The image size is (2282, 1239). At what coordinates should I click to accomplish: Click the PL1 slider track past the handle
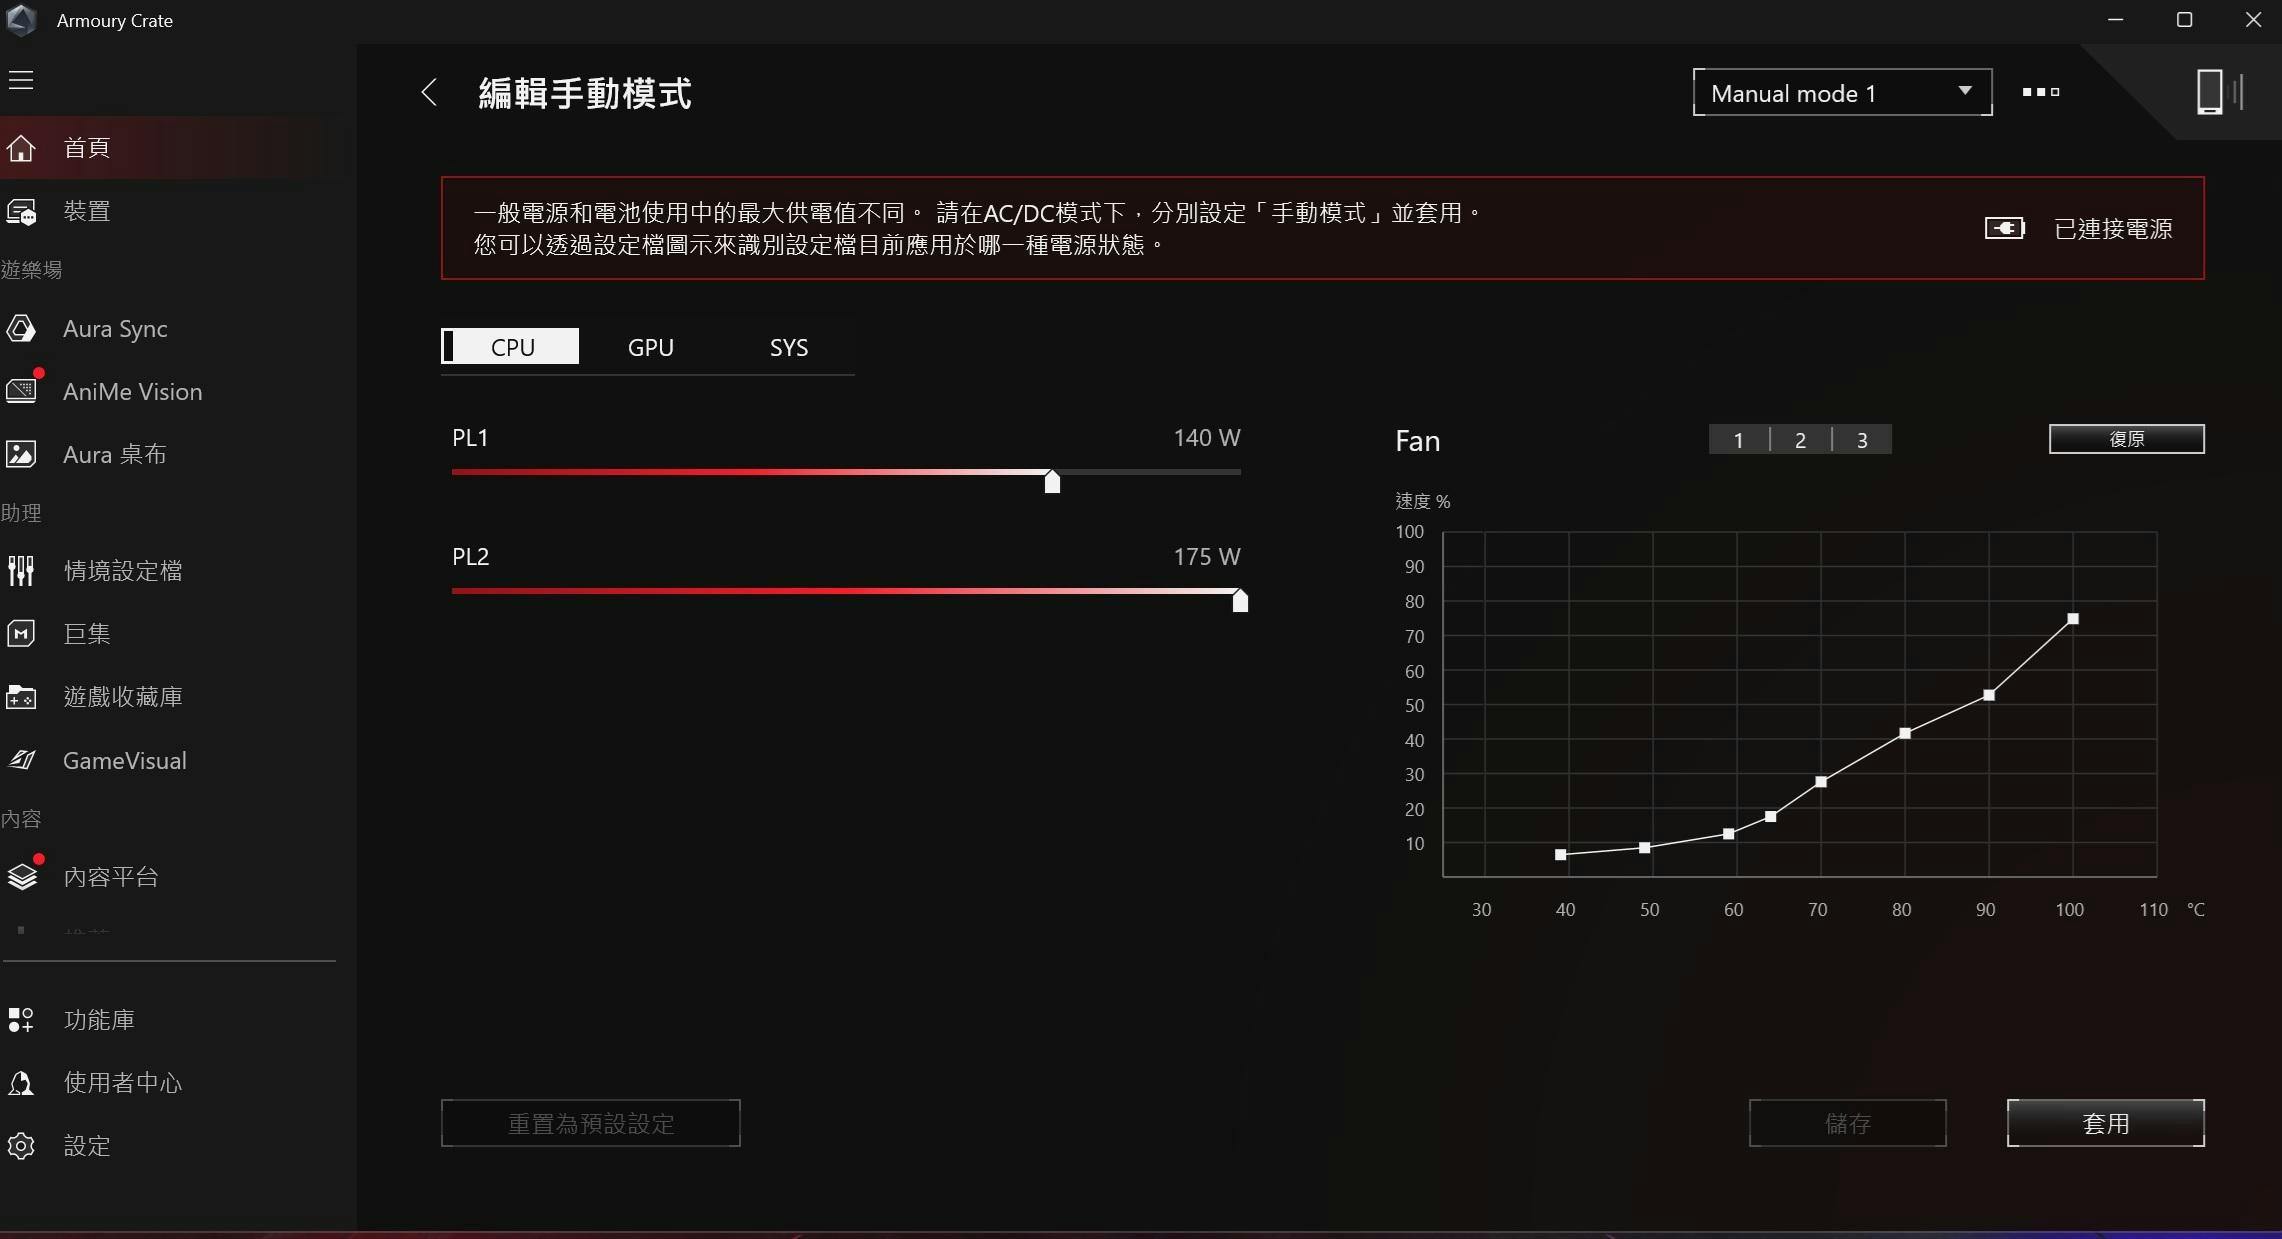tap(1150, 472)
